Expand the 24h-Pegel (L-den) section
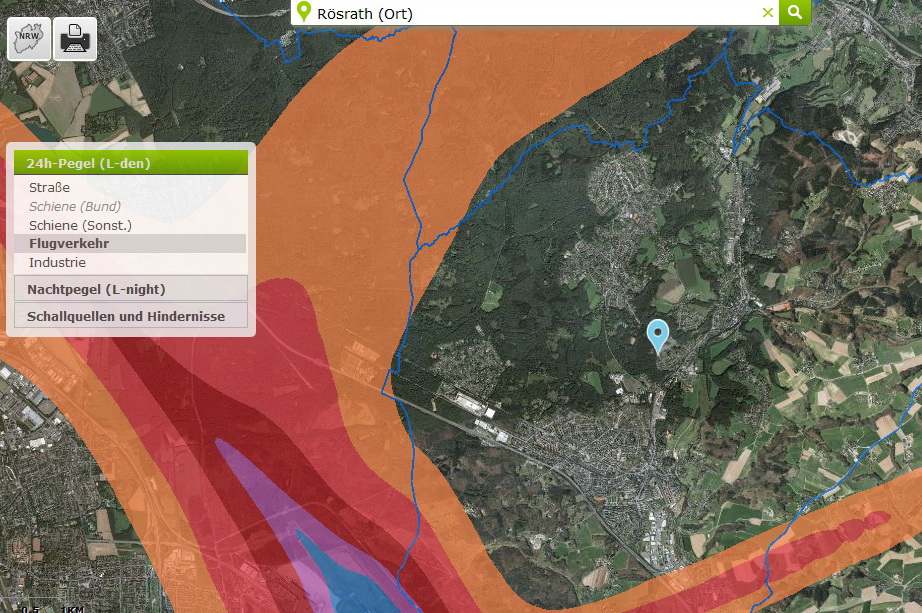 [x=131, y=163]
